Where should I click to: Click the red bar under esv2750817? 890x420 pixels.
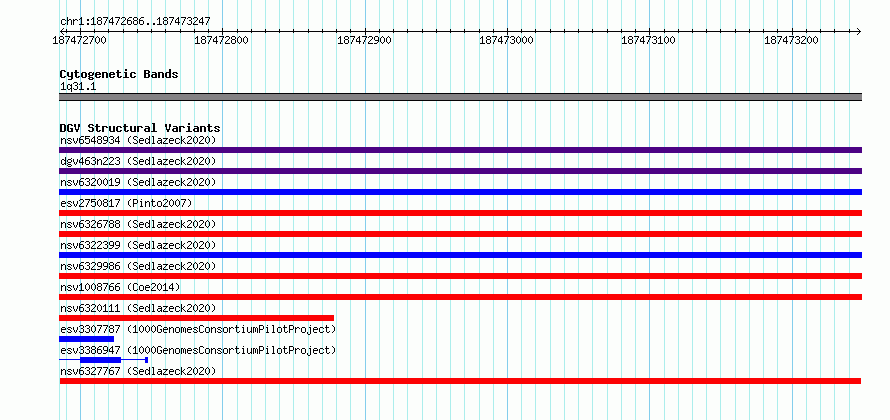(460, 213)
